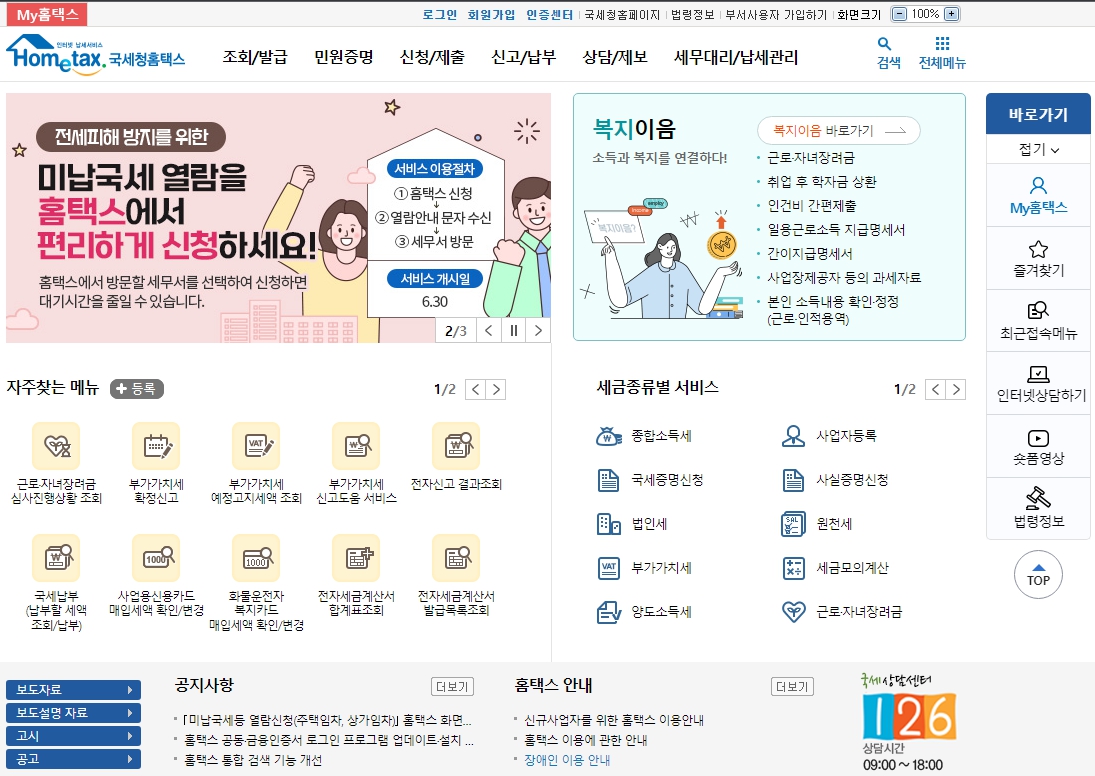Screen dimensions: 1095x776
Task: Increase screen size with plus button
Action: click(x=951, y=14)
